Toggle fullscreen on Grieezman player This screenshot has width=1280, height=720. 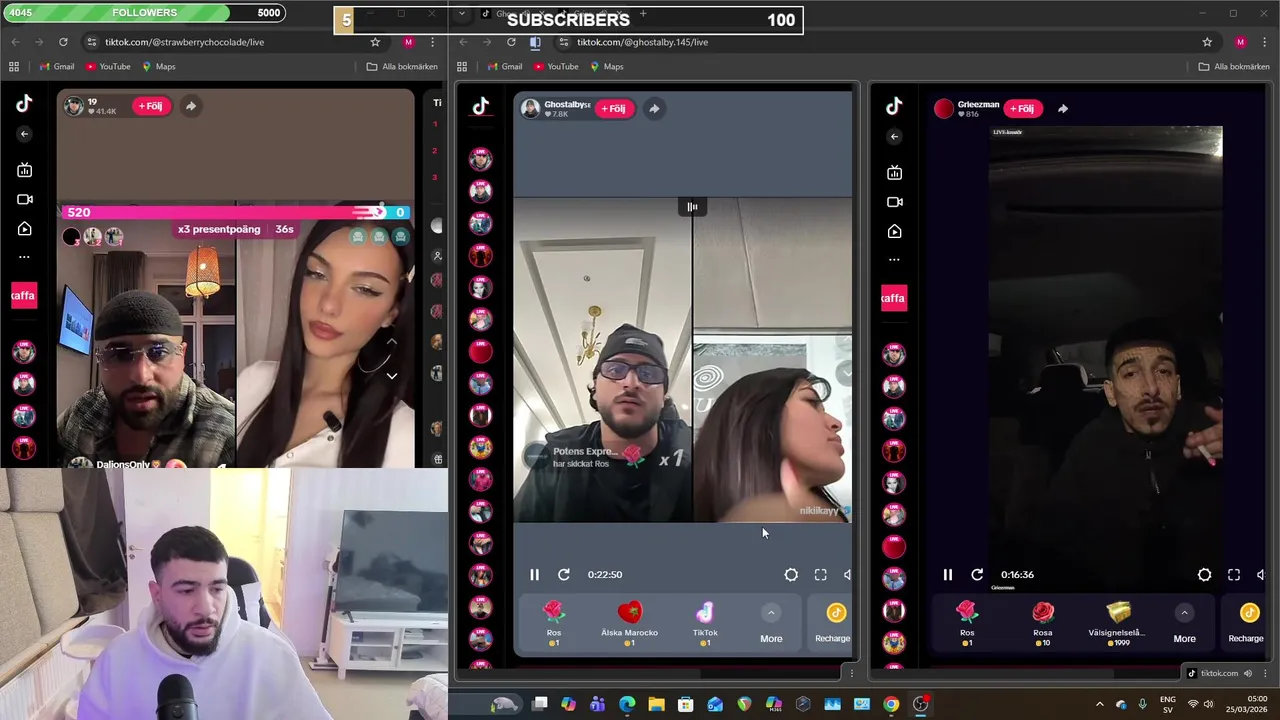coord(1234,575)
